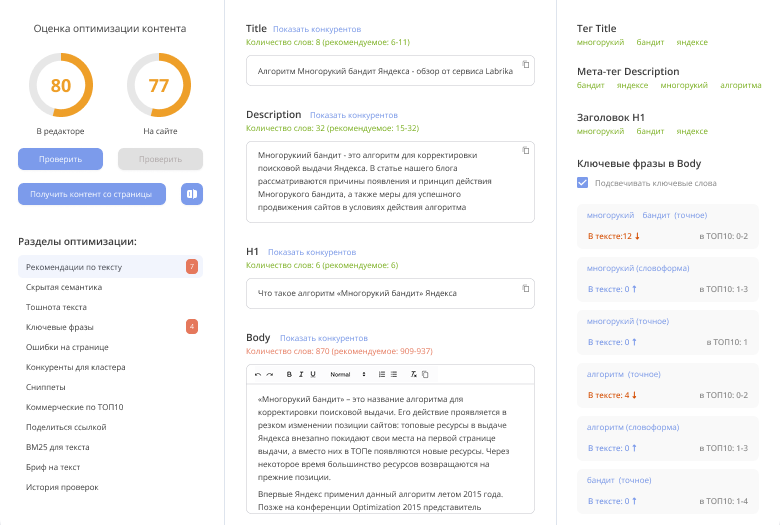The height and width of the screenshot is (525, 780).
Task: Click 'Получить контент со страницы' button
Action: (x=92, y=194)
